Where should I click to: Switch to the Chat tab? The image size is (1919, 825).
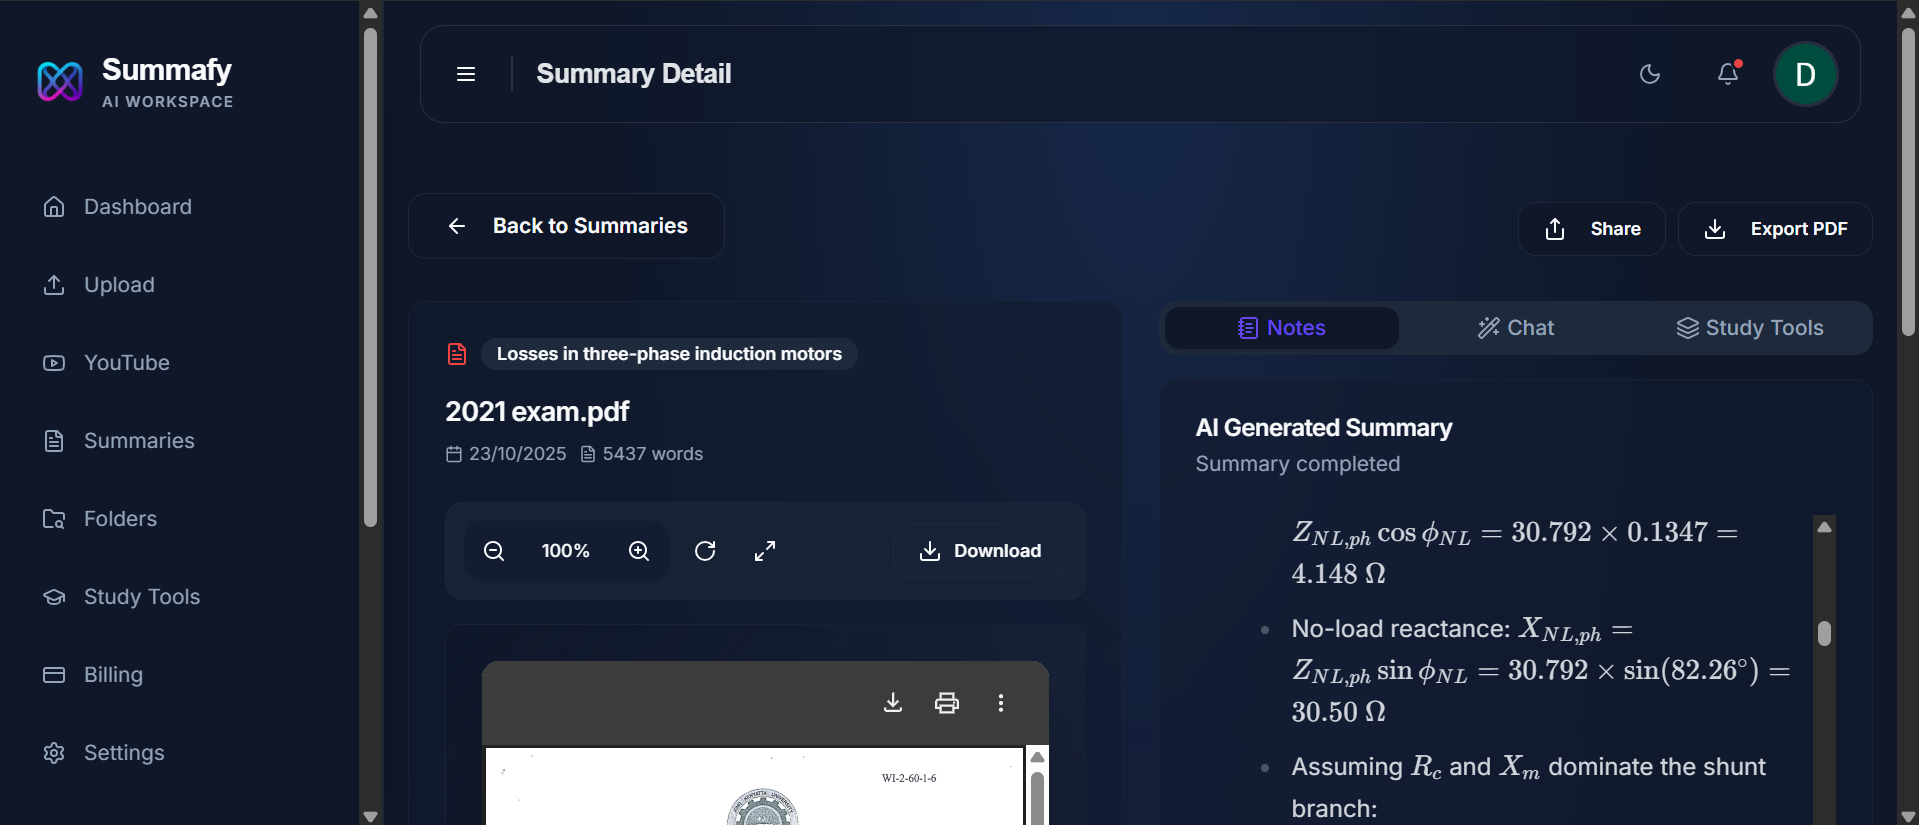coord(1516,328)
